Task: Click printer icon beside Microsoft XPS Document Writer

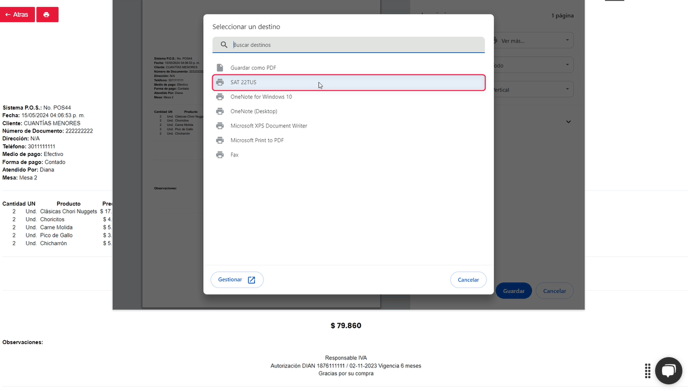Action: (x=220, y=126)
